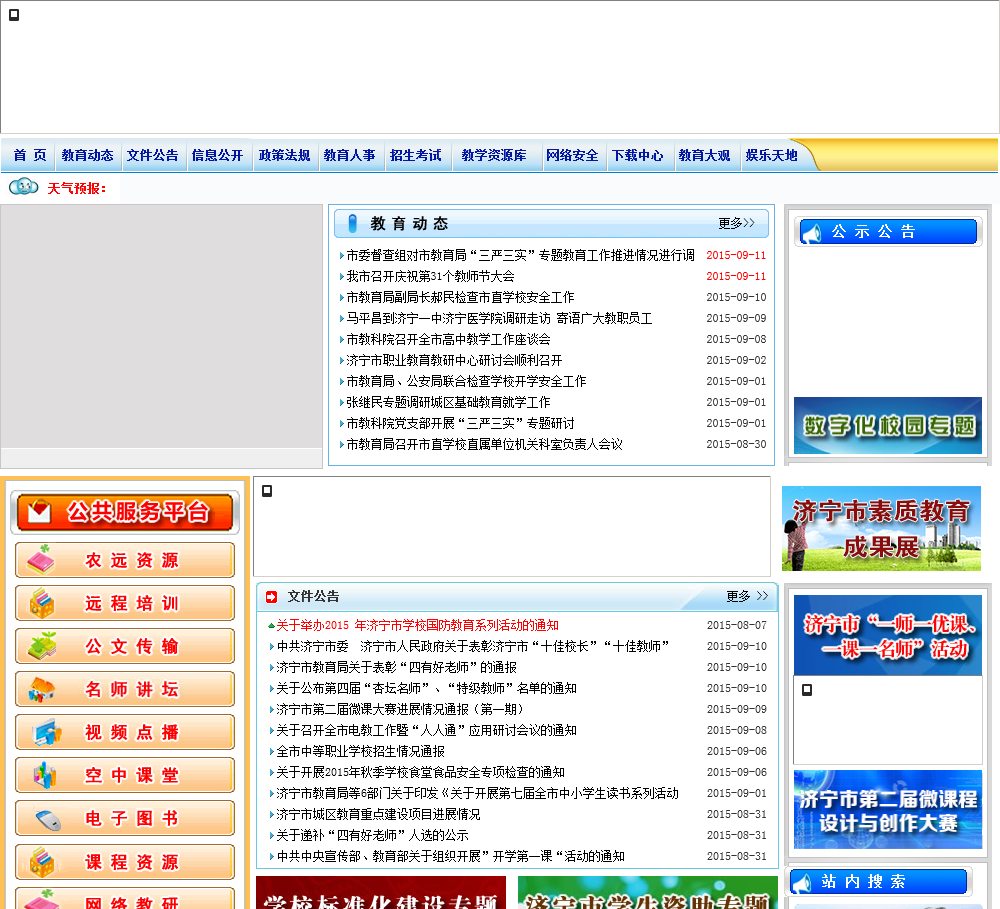Click megaphone icon on 站内搜索 header

[x=802, y=882]
